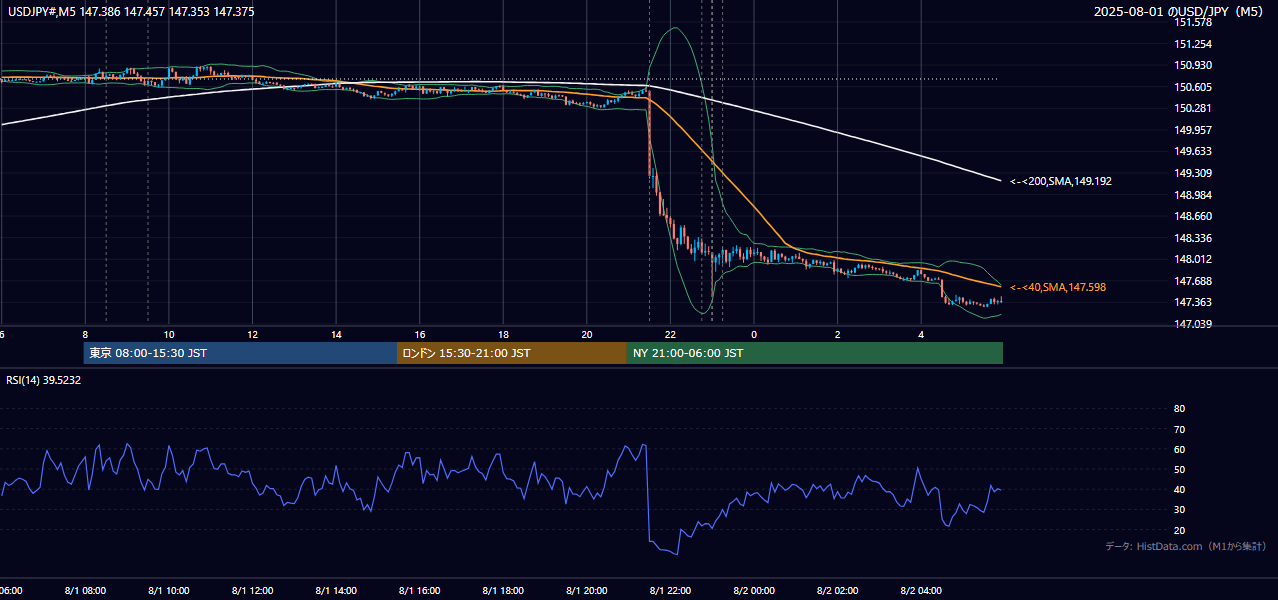Click hour label 14 on price chart axis
Image resolution: width=1278 pixels, height=600 pixels.
click(336, 334)
